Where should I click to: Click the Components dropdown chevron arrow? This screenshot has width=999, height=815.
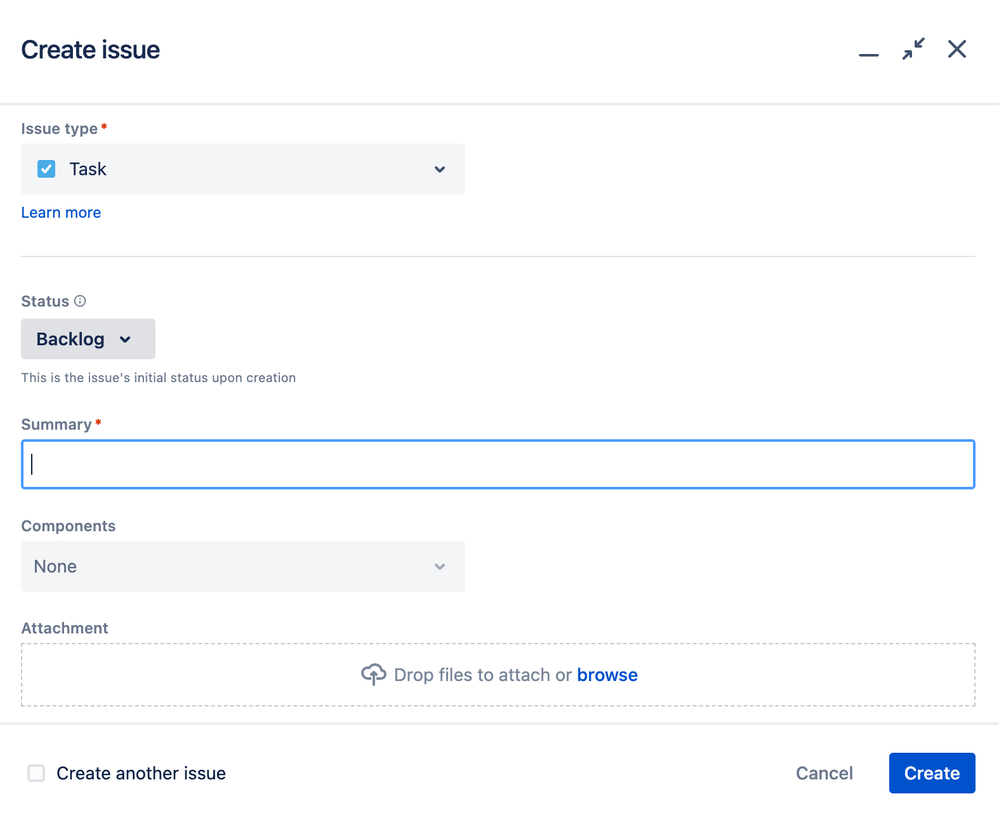click(x=440, y=566)
